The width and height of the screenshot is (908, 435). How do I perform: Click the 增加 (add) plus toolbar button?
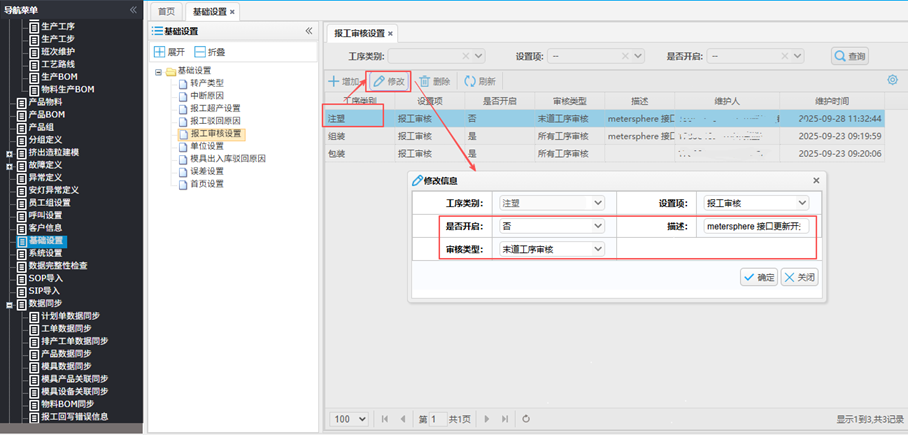coord(345,81)
